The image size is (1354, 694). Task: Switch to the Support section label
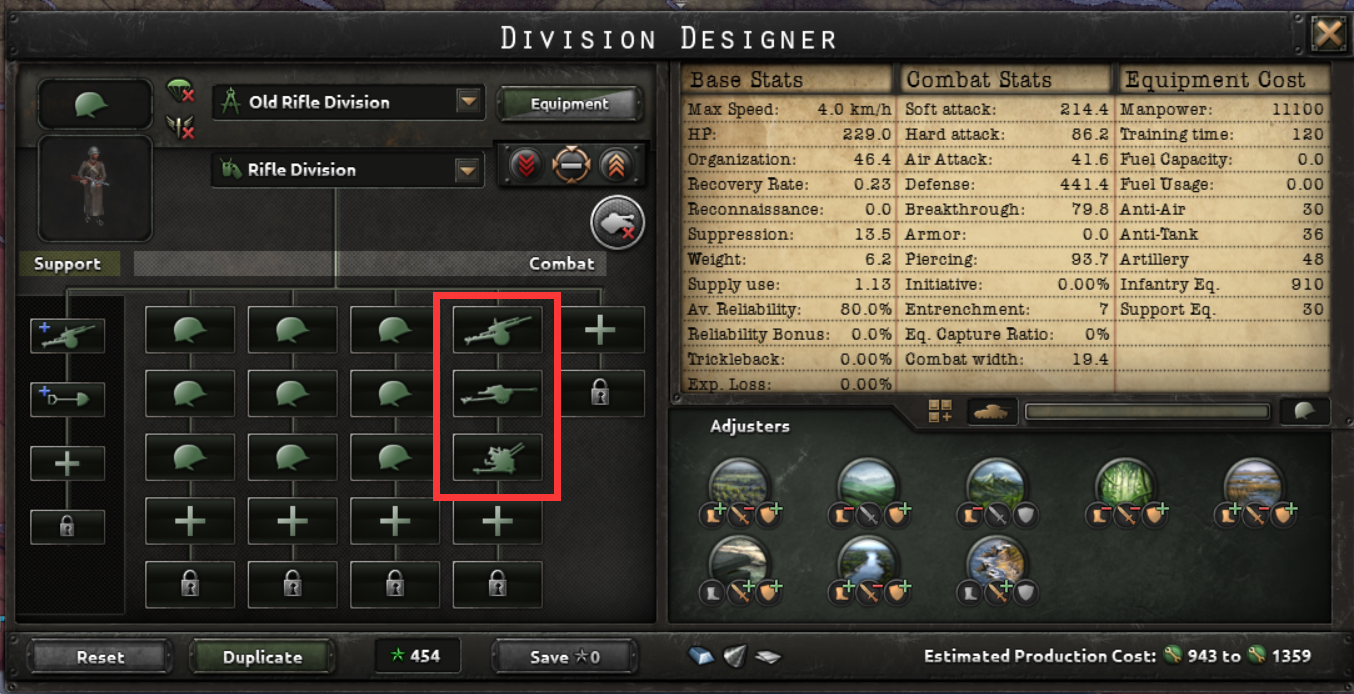coord(67,264)
